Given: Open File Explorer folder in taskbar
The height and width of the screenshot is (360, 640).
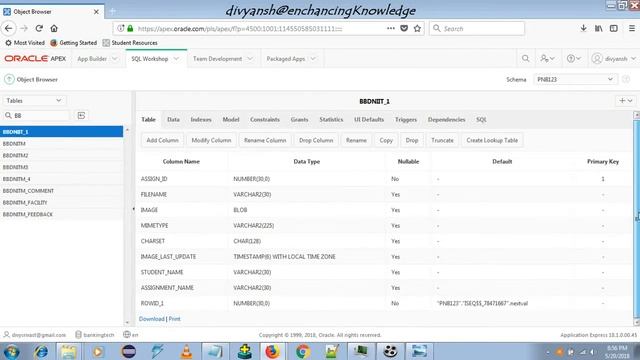Looking at the screenshot, I should click(69, 351).
